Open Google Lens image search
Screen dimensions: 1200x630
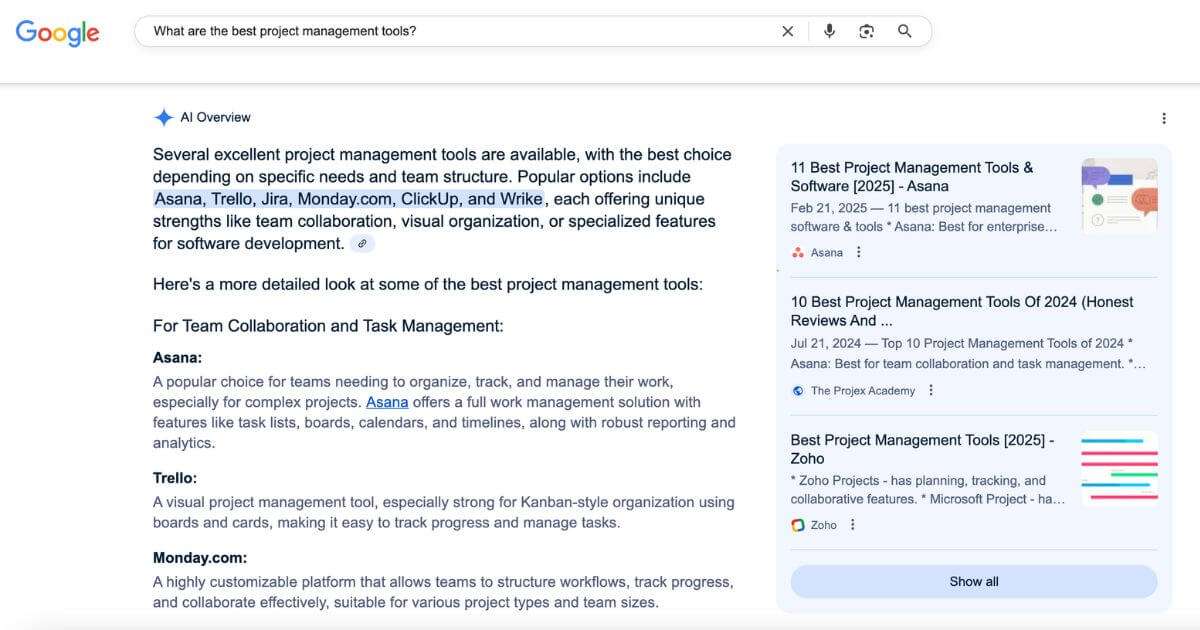pyautogui.click(x=866, y=31)
